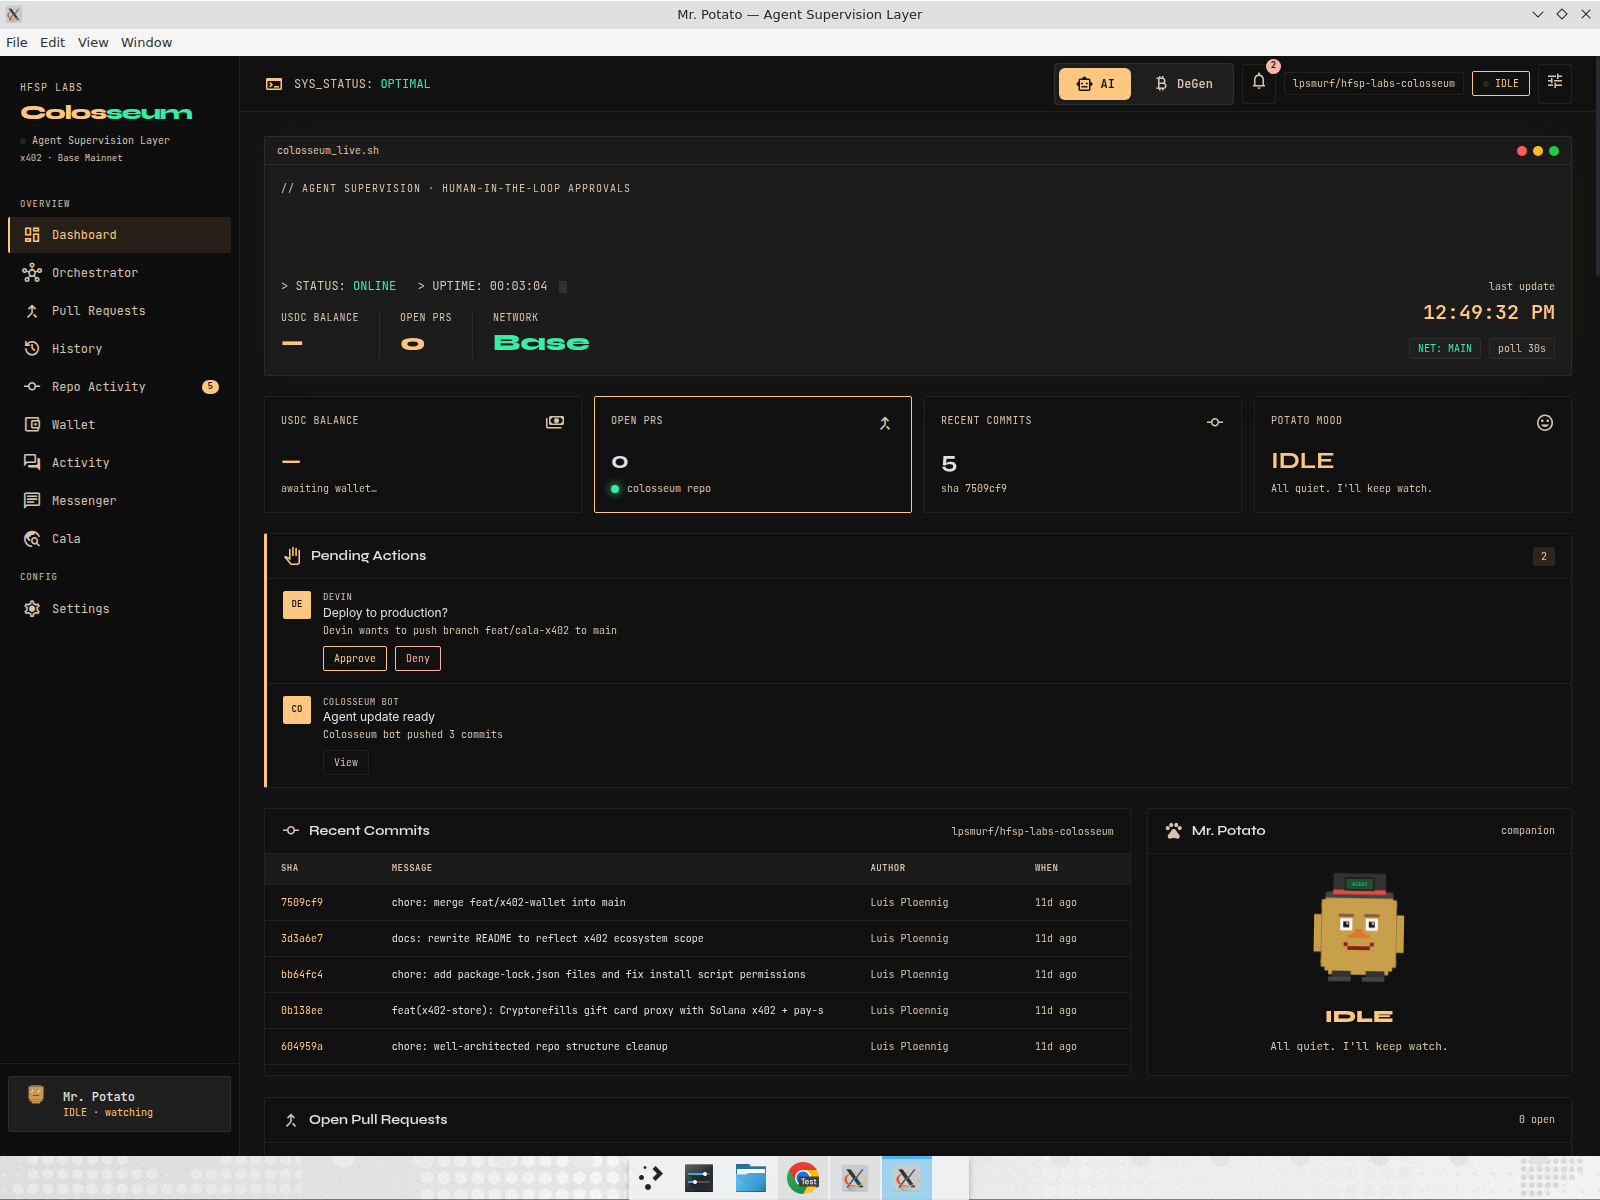Open commit 3d3a6e7
The width and height of the screenshot is (1600, 1200).
[x=302, y=939]
